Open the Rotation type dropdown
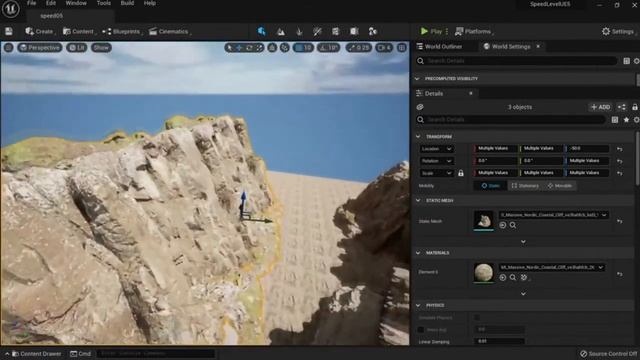This screenshot has height=360, width=640. click(437, 161)
